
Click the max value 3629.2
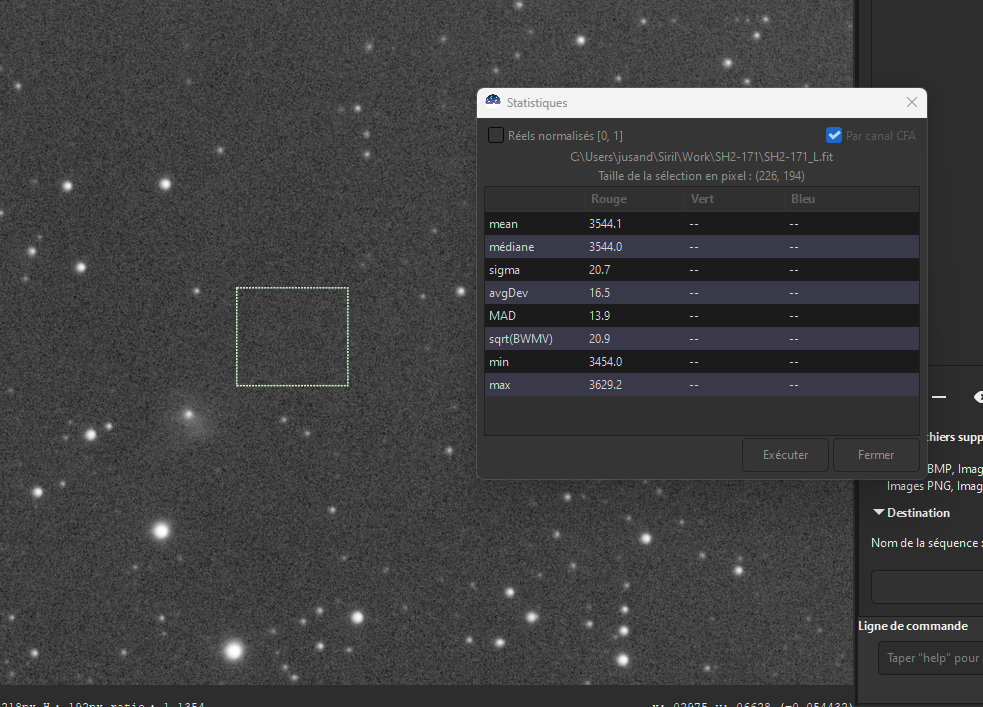605,385
